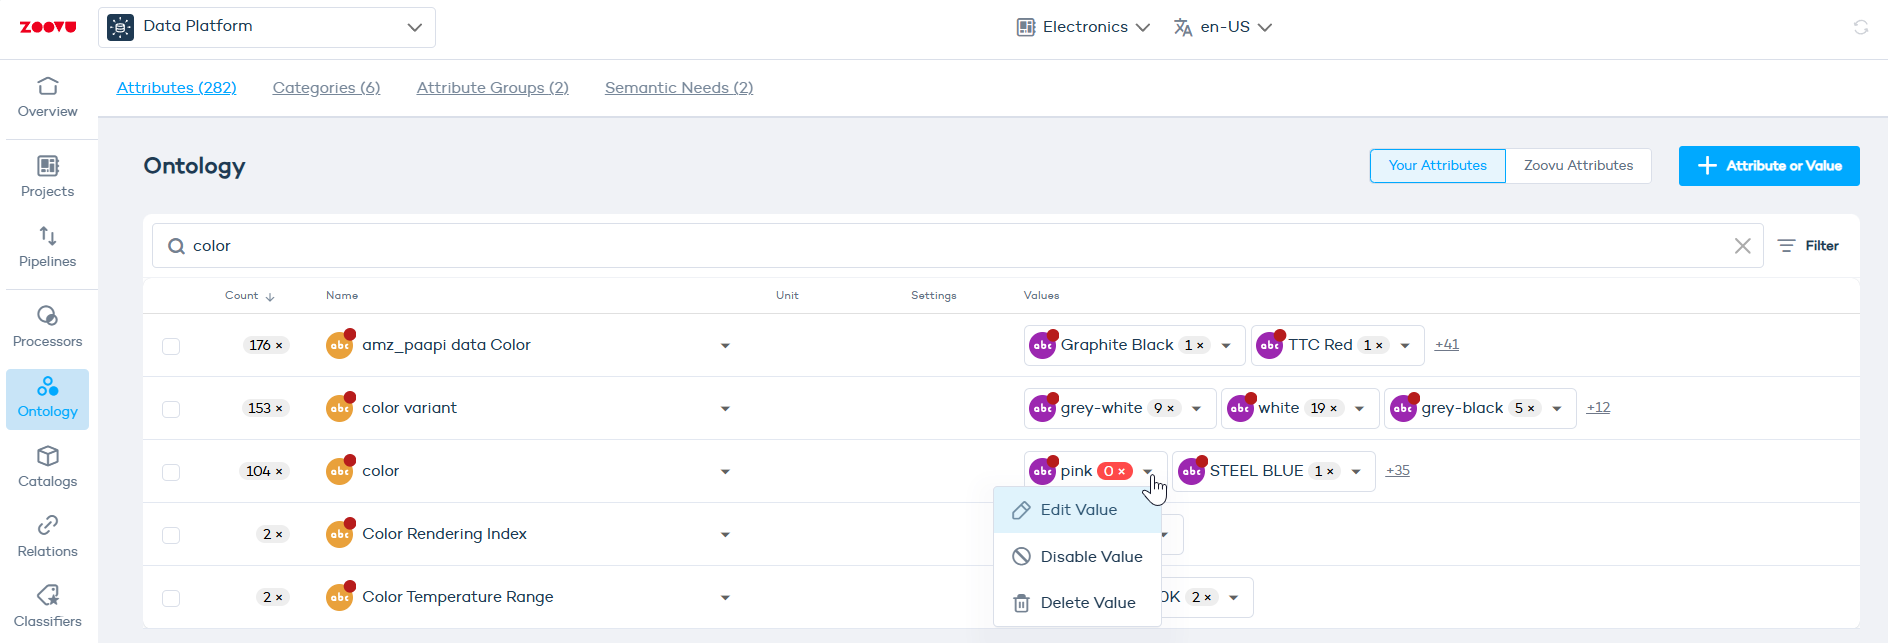Go to Projects in sidebar
Image resolution: width=1888 pixels, height=643 pixels.
coord(48,177)
